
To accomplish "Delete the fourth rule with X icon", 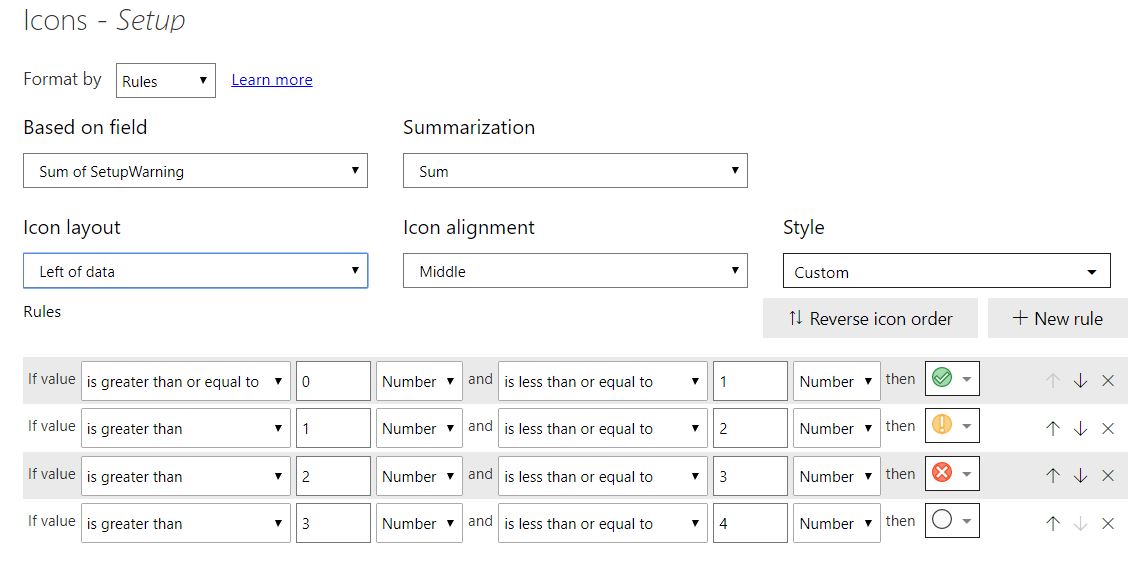I will tap(1107, 523).
